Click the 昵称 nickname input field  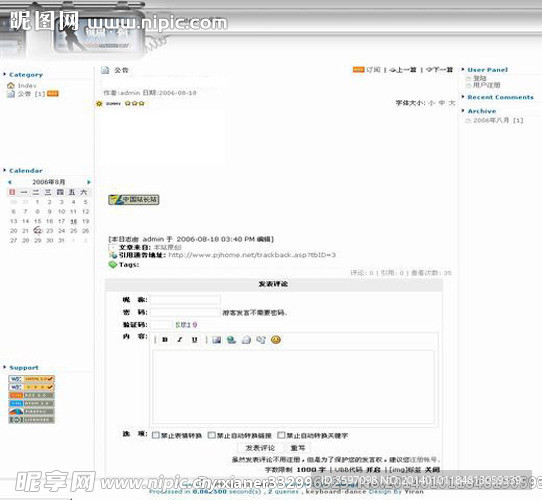(185, 300)
